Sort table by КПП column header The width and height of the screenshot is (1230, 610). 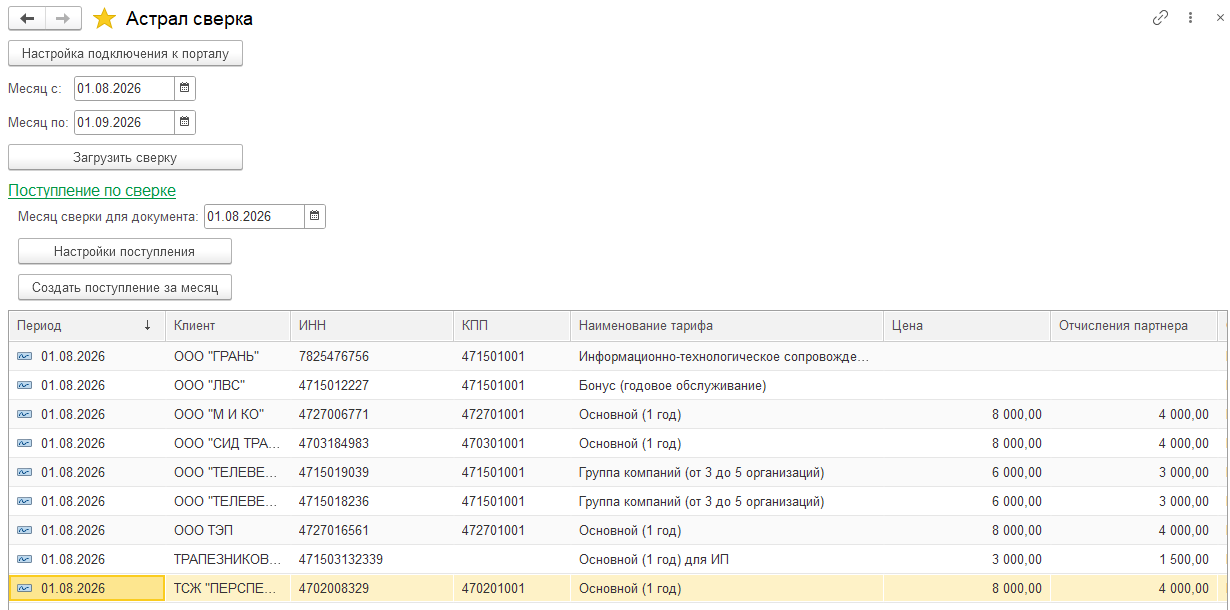pos(512,325)
